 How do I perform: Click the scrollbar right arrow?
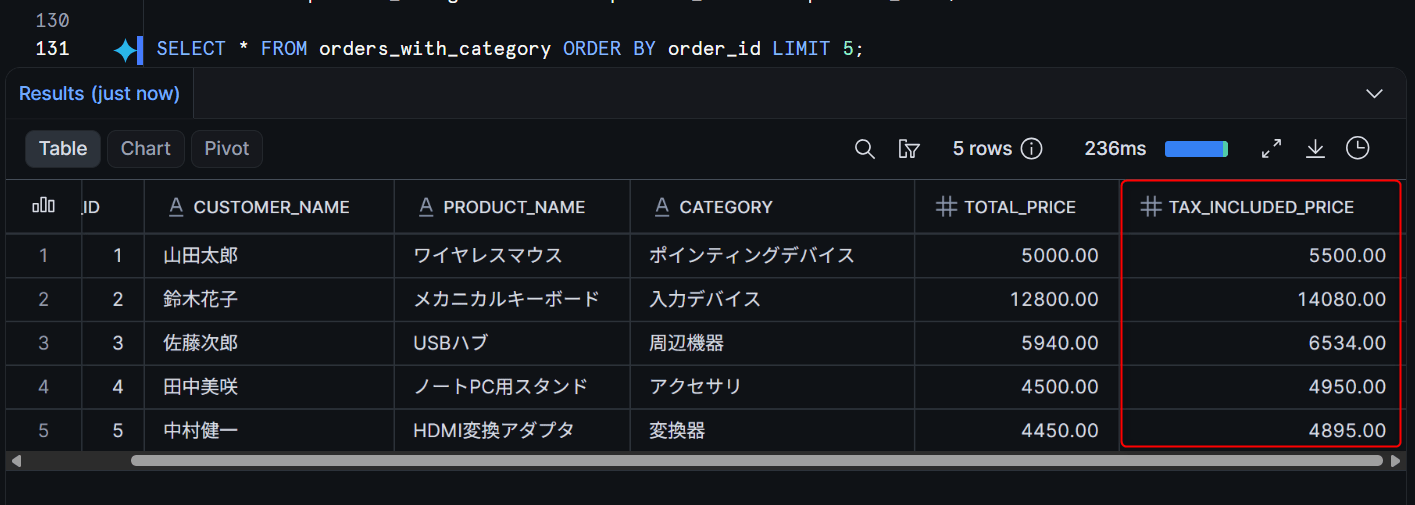click(1396, 461)
